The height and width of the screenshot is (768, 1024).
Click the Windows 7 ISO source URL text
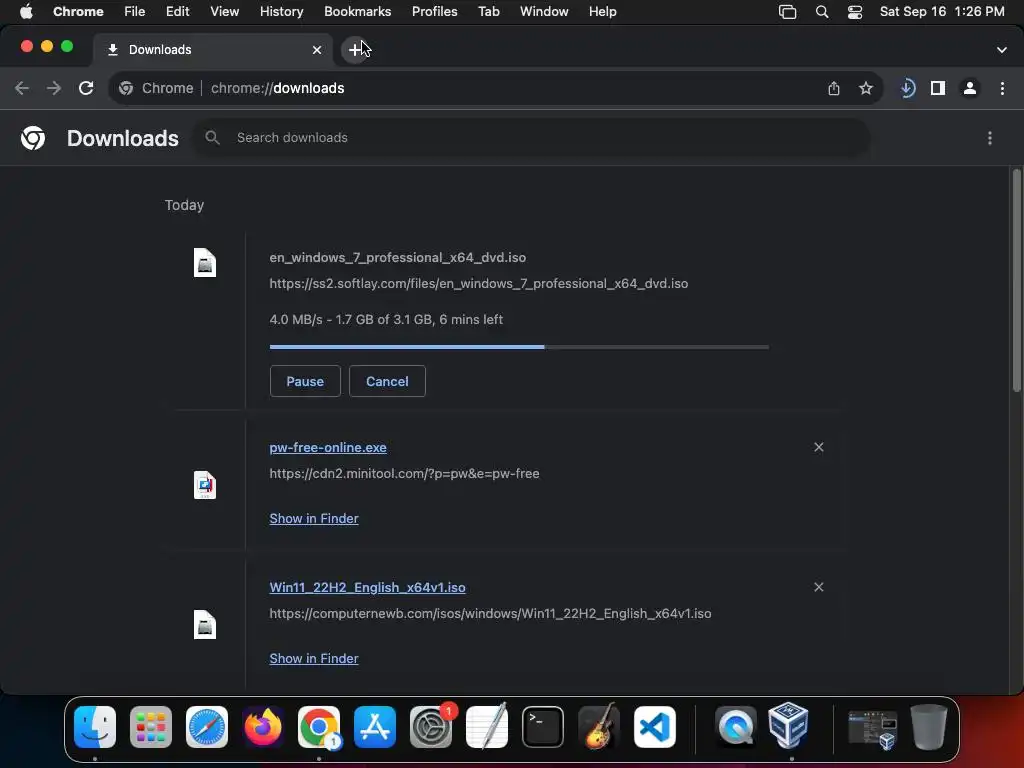pyautogui.click(x=479, y=283)
